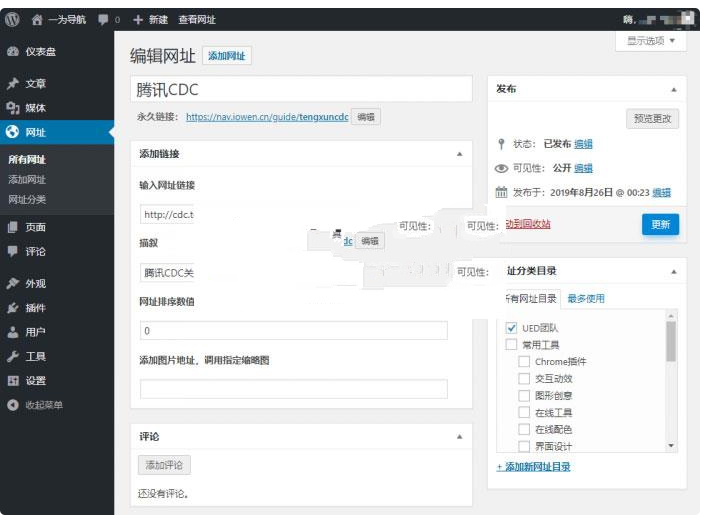This screenshot has width=705, height=526.
Task: Expand the 显示选项 screen options dropdown
Action: pyautogui.click(x=651, y=41)
